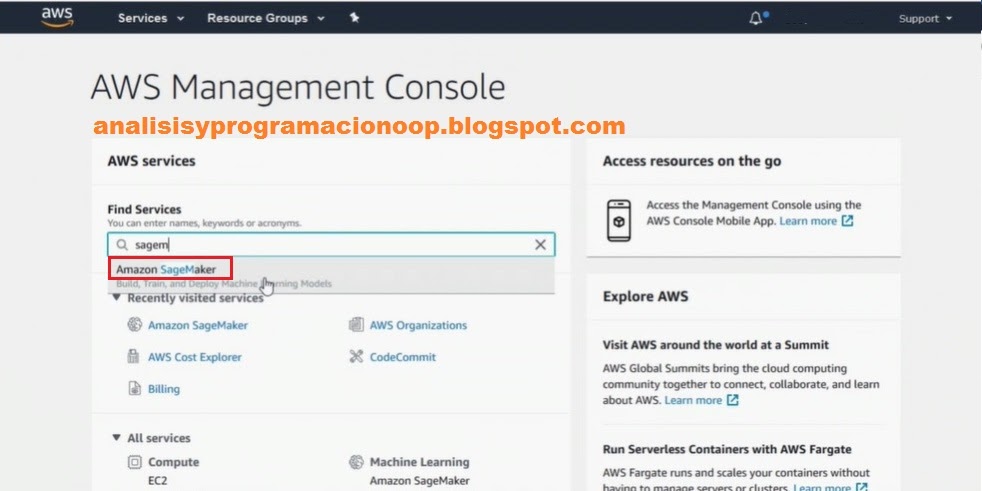The height and width of the screenshot is (491, 982).
Task: Click the pin shortcuts icon
Action: tap(354, 18)
